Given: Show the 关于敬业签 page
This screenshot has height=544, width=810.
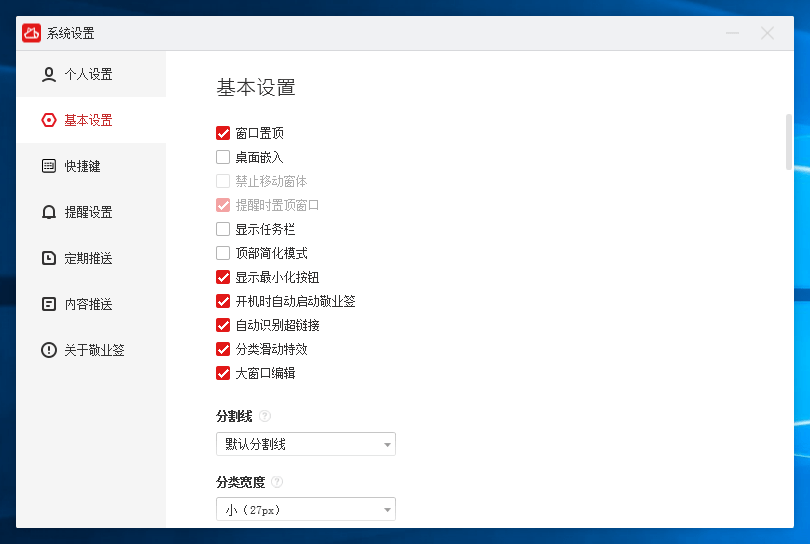Looking at the screenshot, I should pos(91,350).
